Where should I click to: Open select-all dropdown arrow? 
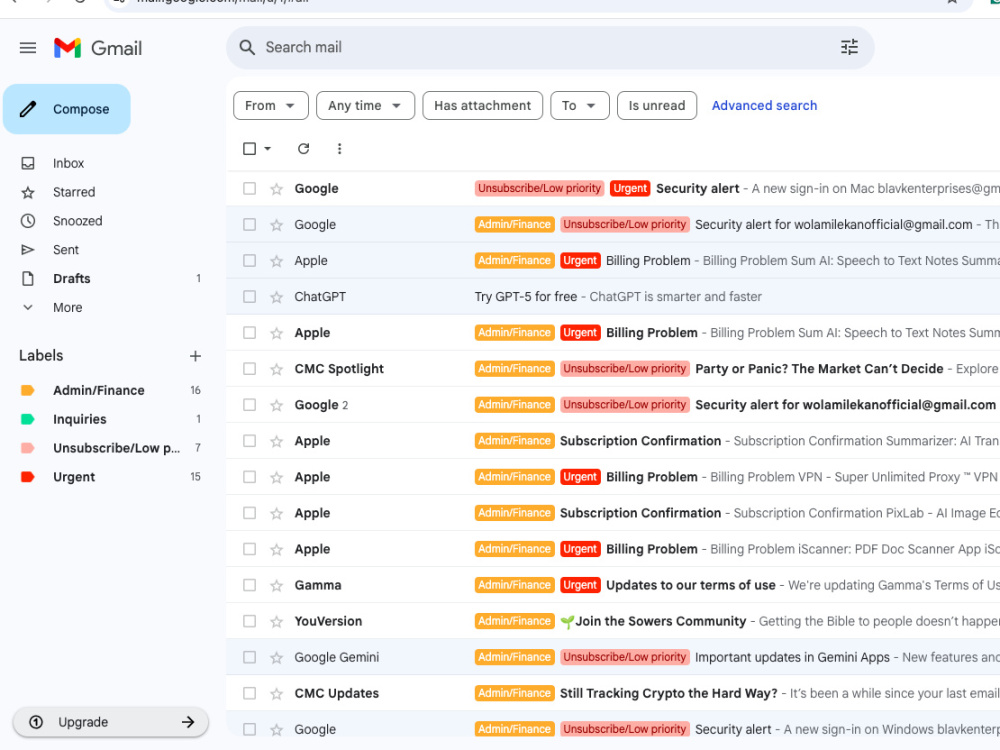coord(268,149)
